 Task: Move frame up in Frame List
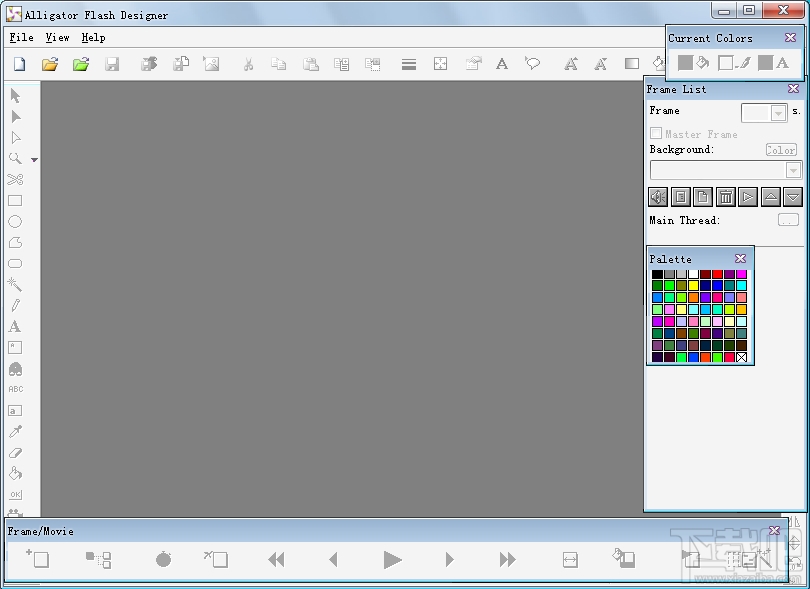pos(770,197)
